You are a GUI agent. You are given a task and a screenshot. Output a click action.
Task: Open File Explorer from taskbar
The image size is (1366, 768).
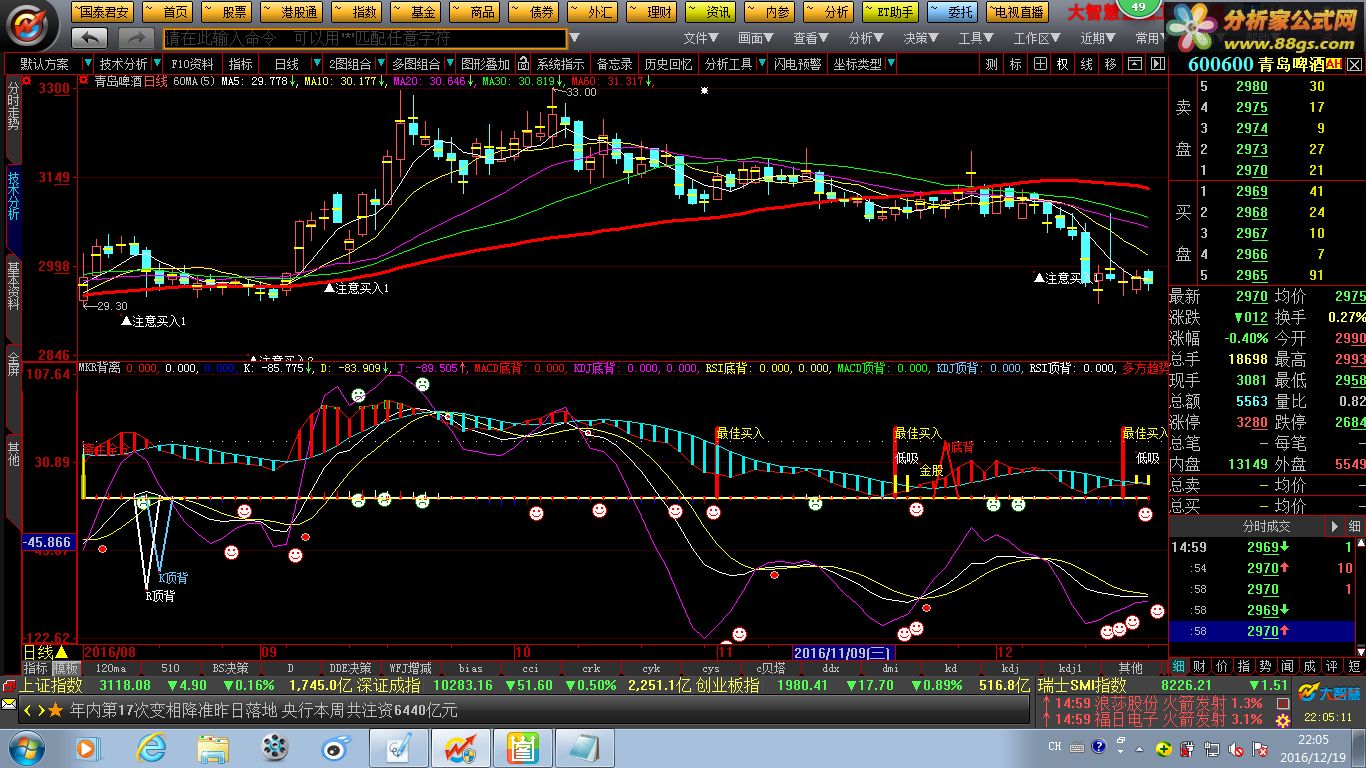coord(213,747)
